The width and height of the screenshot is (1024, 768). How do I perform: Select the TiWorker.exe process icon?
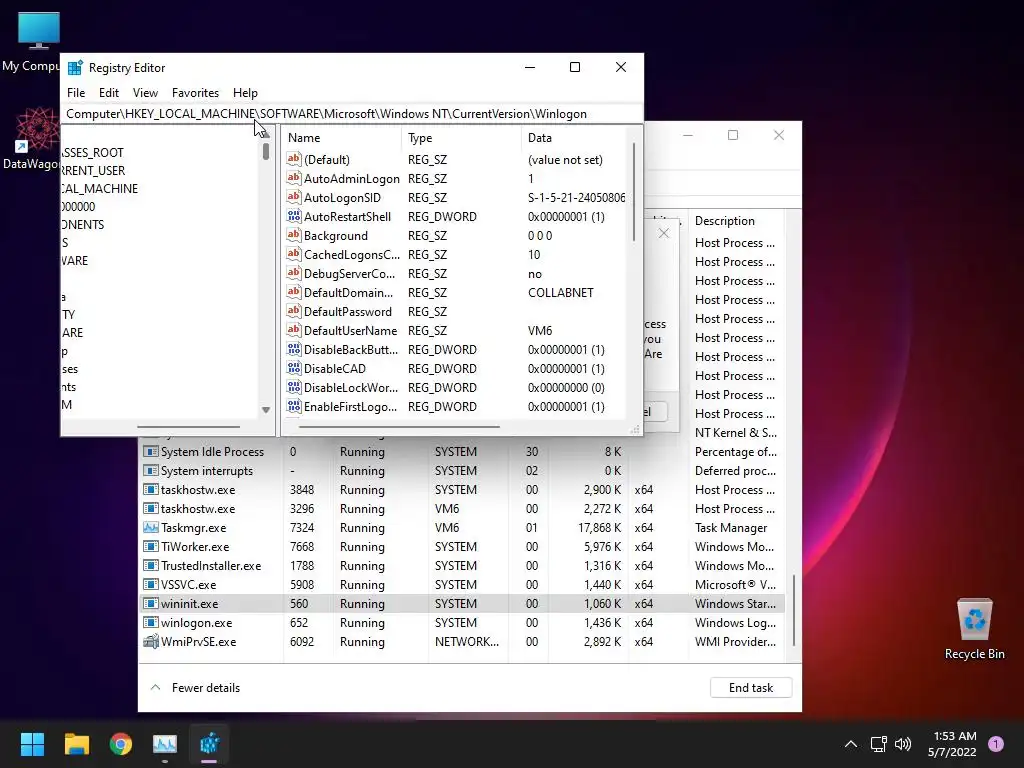[x=151, y=546]
